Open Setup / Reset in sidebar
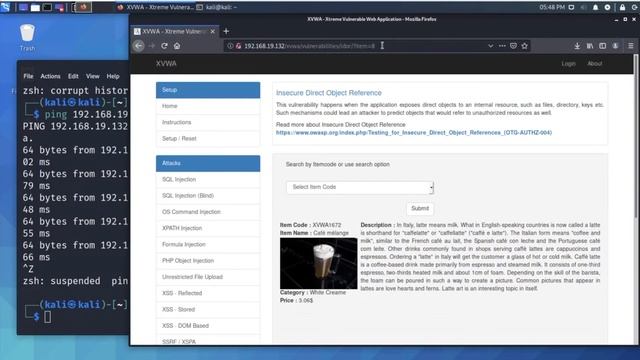 [208, 139]
